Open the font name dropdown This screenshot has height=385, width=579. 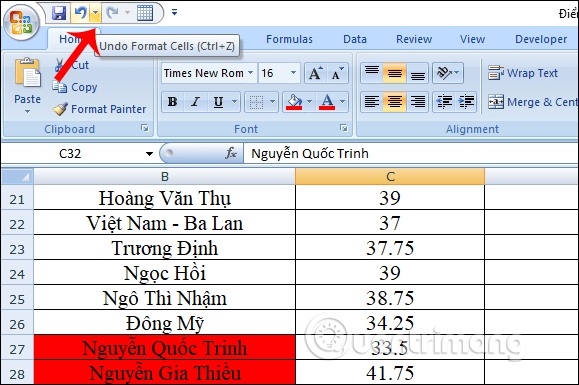[x=251, y=73]
